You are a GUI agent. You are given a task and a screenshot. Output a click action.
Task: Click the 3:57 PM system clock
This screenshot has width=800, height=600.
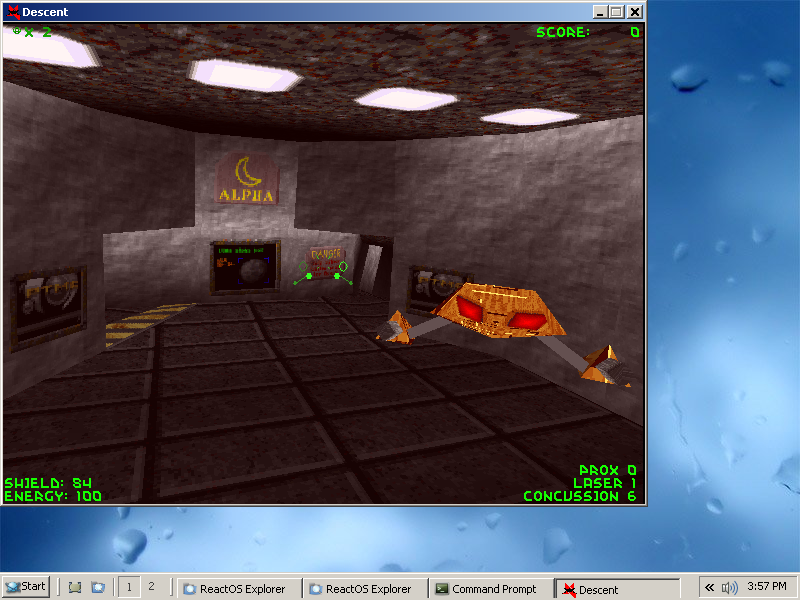click(x=766, y=588)
